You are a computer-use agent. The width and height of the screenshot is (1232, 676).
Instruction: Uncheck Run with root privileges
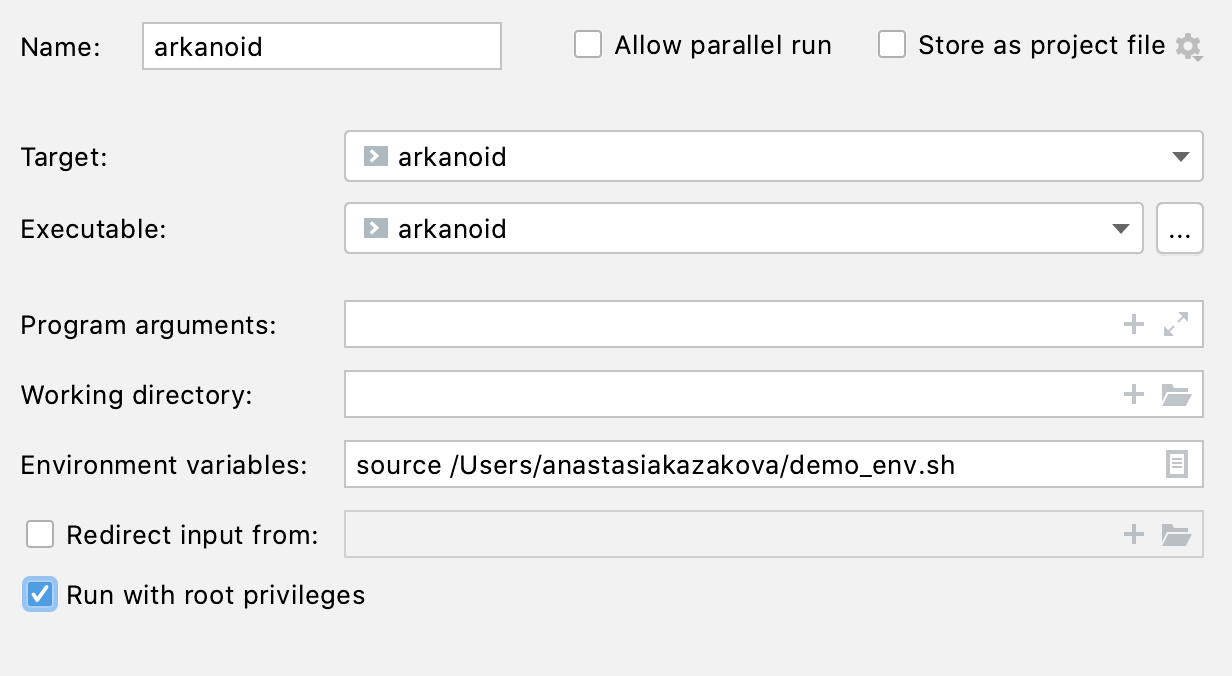[40, 595]
